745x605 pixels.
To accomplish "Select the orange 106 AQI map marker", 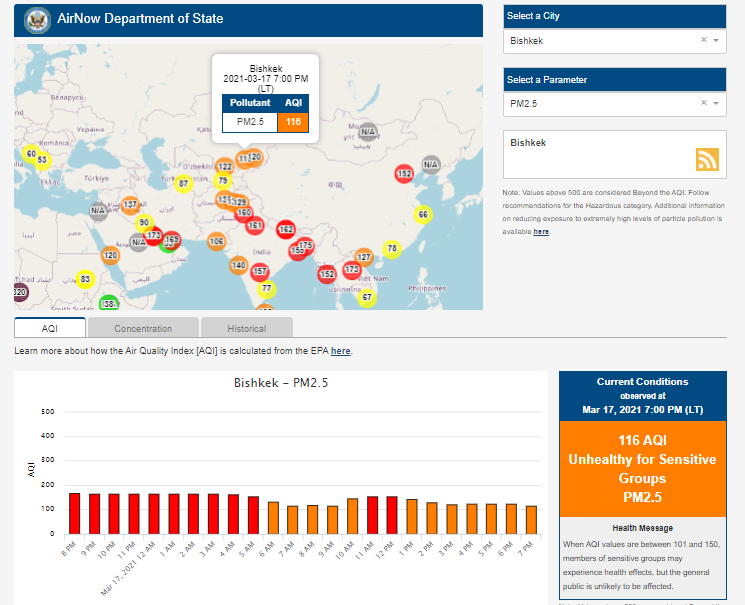I will point(216,241).
